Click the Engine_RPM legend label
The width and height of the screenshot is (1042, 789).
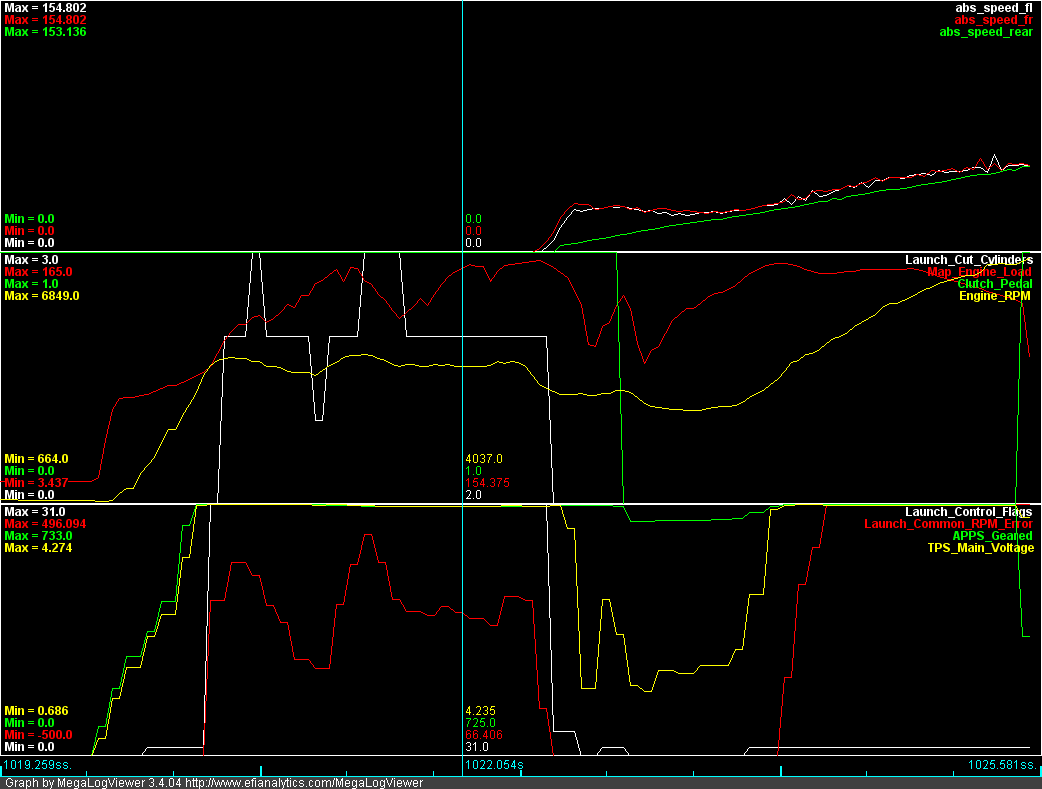pyautogui.click(x=996, y=296)
